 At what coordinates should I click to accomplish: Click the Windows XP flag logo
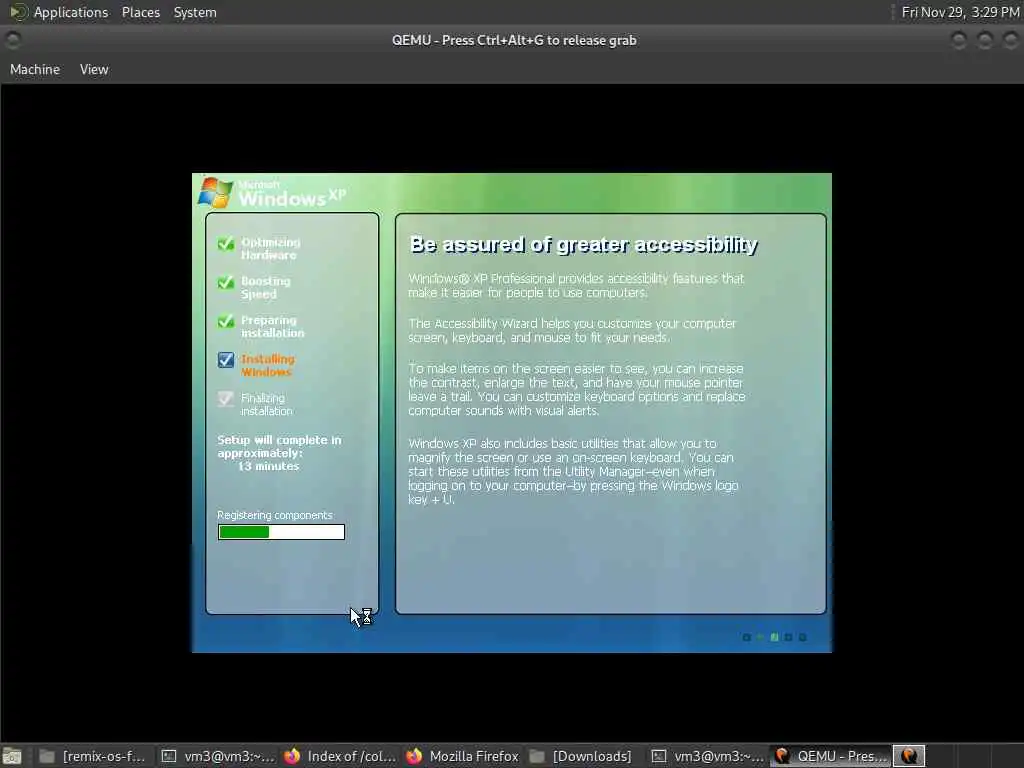(x=216, y=193)
